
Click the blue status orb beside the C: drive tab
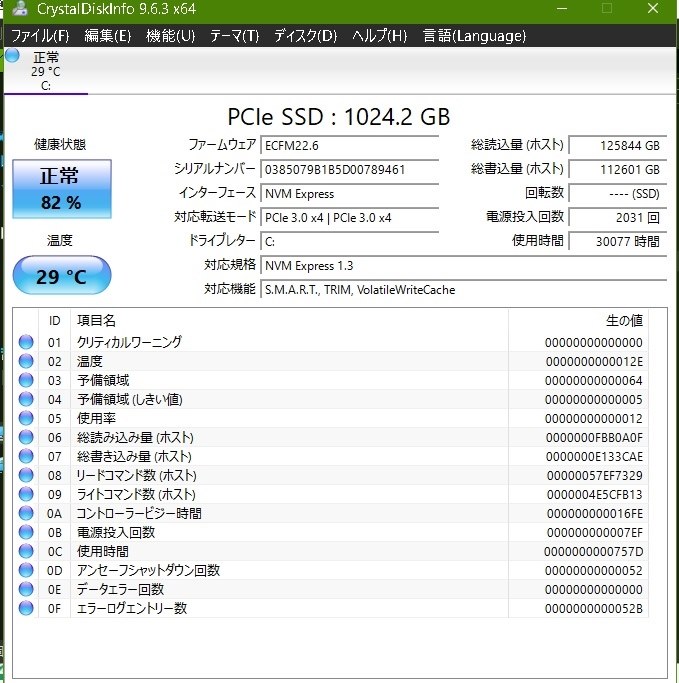[12, 56]
